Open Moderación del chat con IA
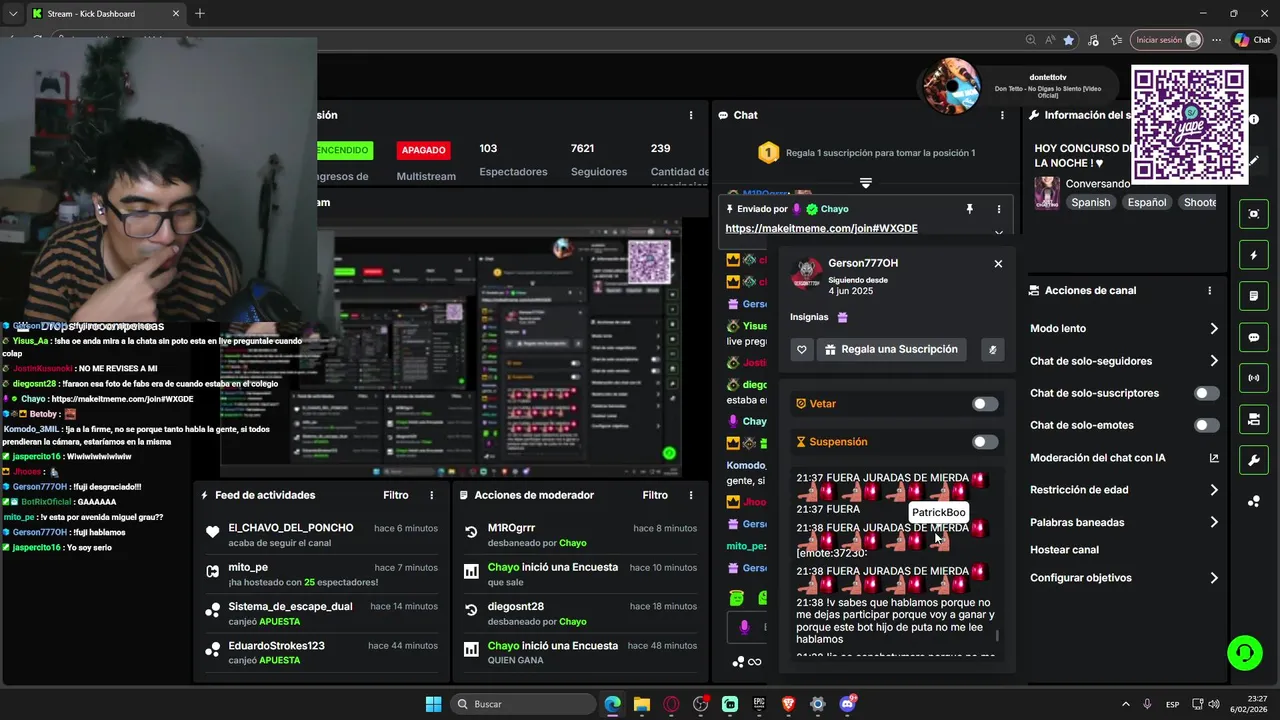This screenshot has width=1280, height=720. coord(1125,458)
